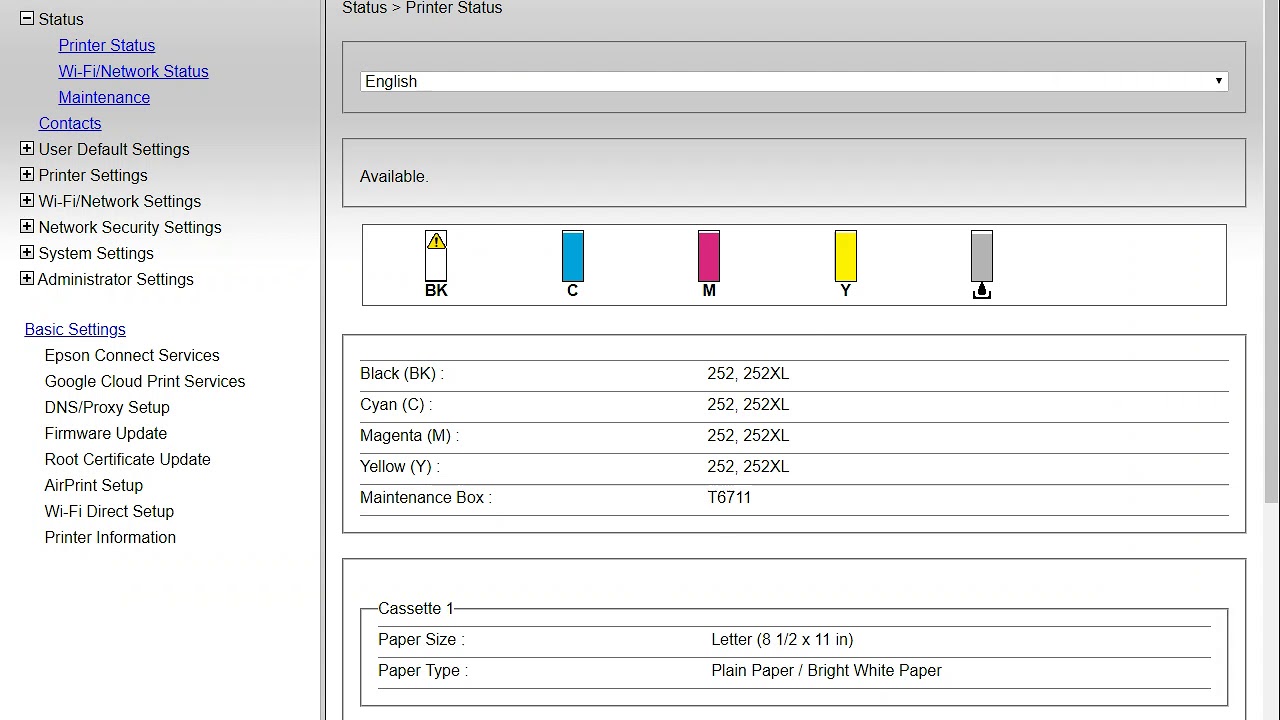Click the Yellow ink level indicator

845,256
